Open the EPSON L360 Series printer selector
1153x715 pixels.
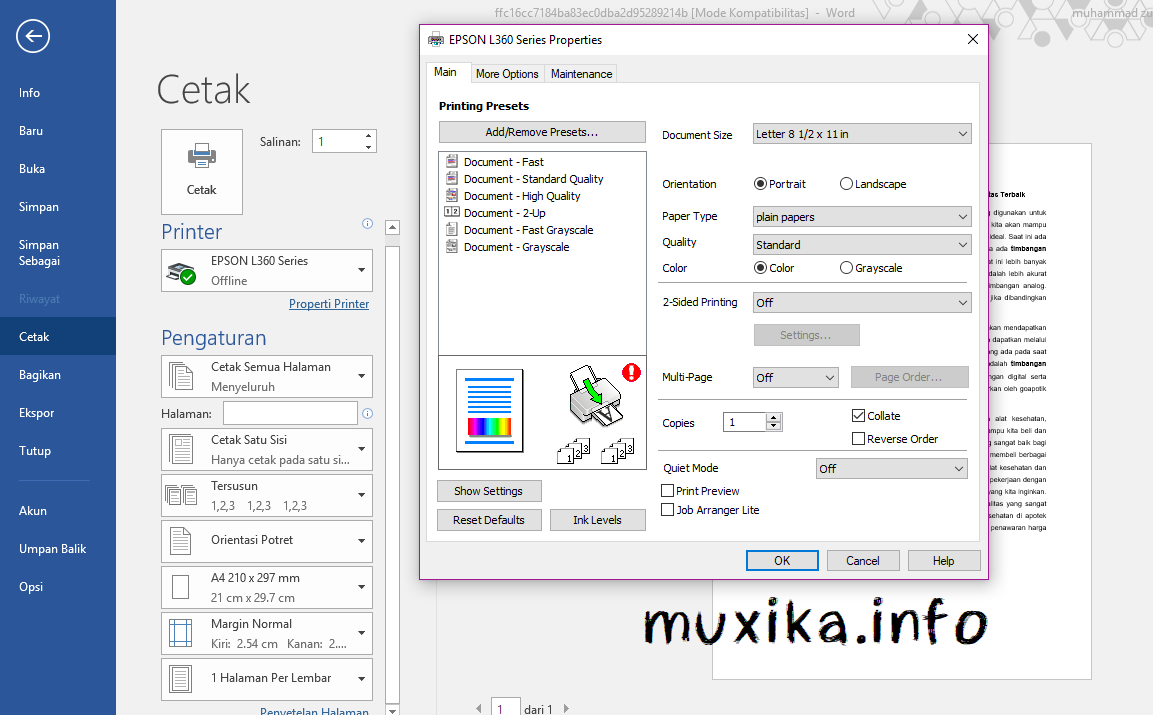[267, 271]
